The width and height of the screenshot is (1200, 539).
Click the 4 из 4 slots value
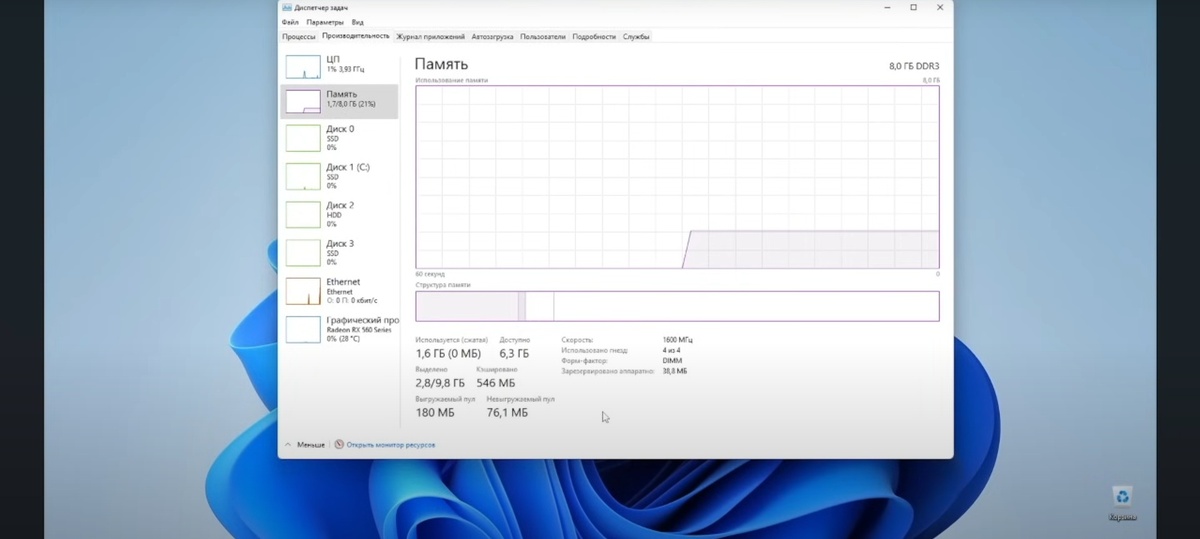tap(672, 350)
